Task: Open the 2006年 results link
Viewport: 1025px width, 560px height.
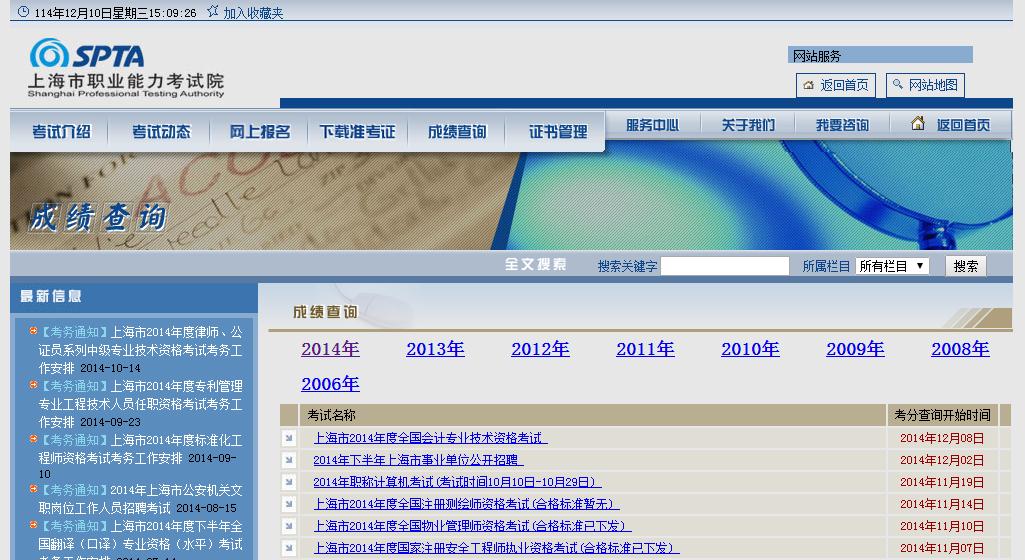Action: tap(330, 384)
